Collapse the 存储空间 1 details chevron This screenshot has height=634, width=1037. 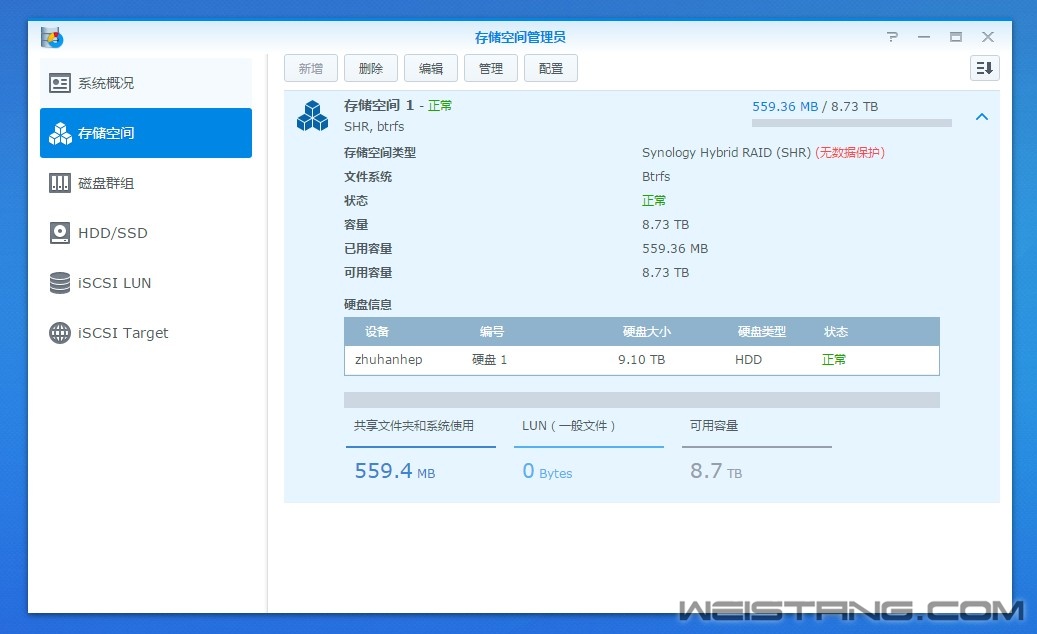click(x=981, y=117)
